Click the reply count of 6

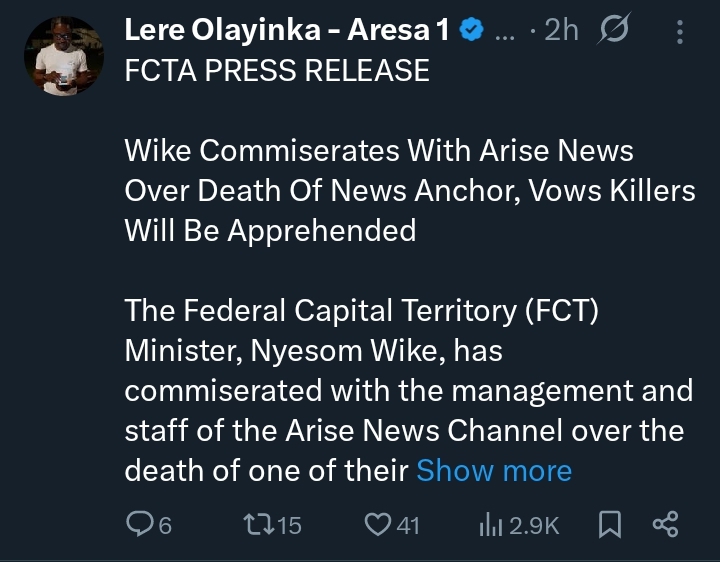[x=165, y=525]
